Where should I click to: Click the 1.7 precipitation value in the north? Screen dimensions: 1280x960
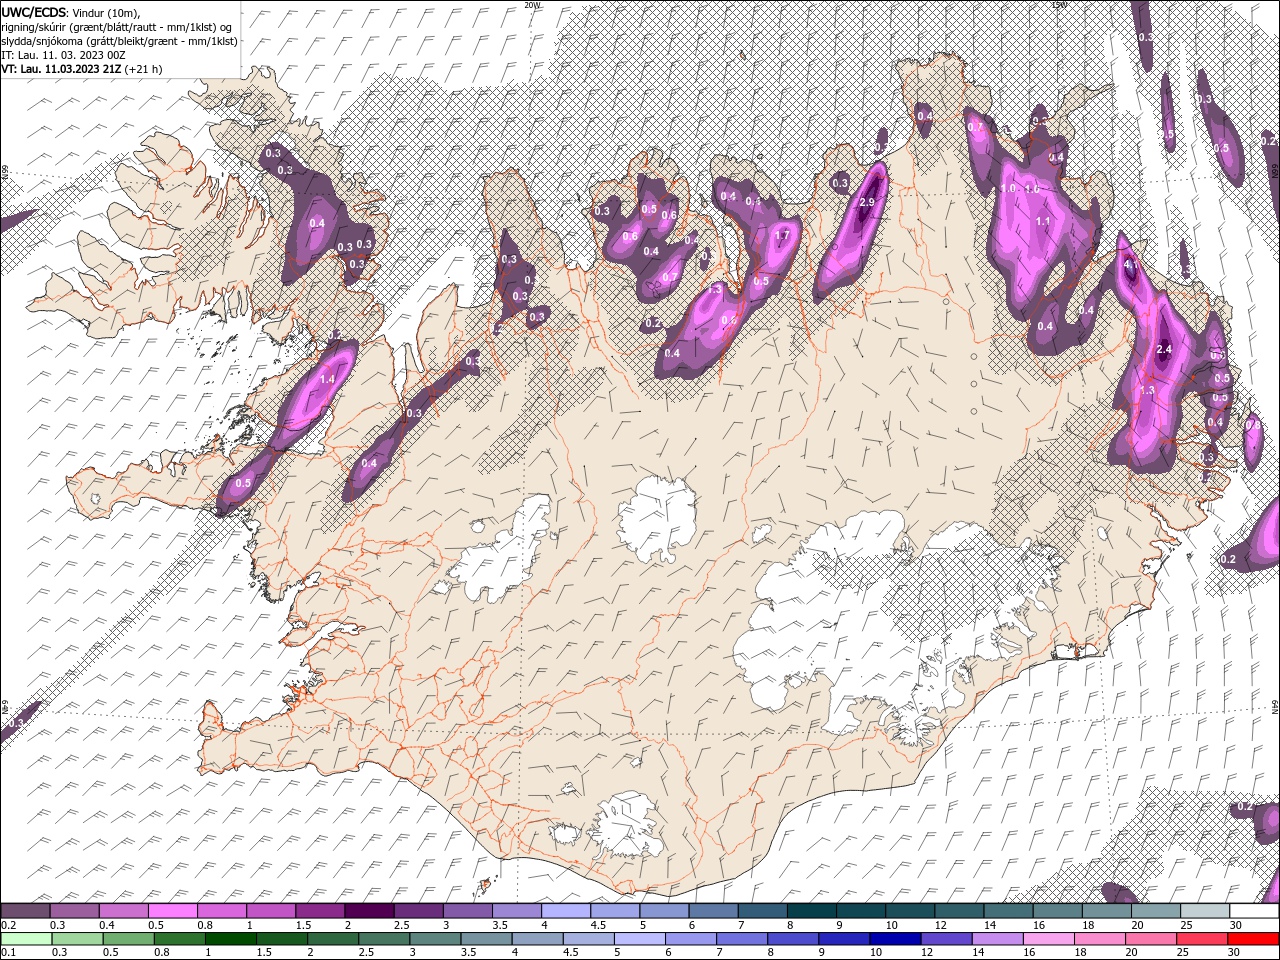coord(783,236)
